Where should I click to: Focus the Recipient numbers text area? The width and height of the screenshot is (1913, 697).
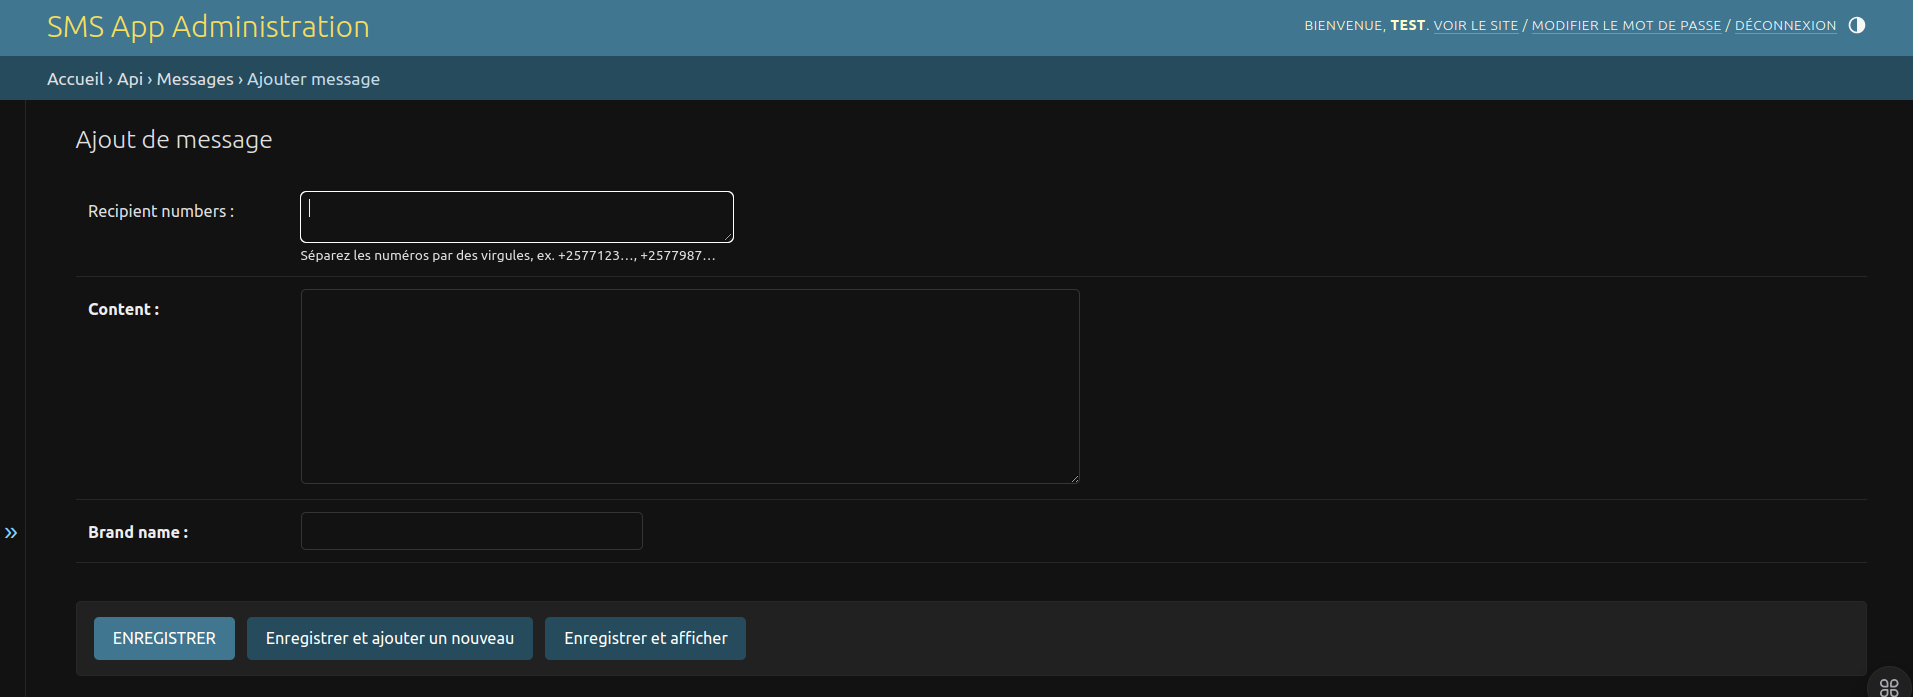pyautogui.click(x=516, y=216)
